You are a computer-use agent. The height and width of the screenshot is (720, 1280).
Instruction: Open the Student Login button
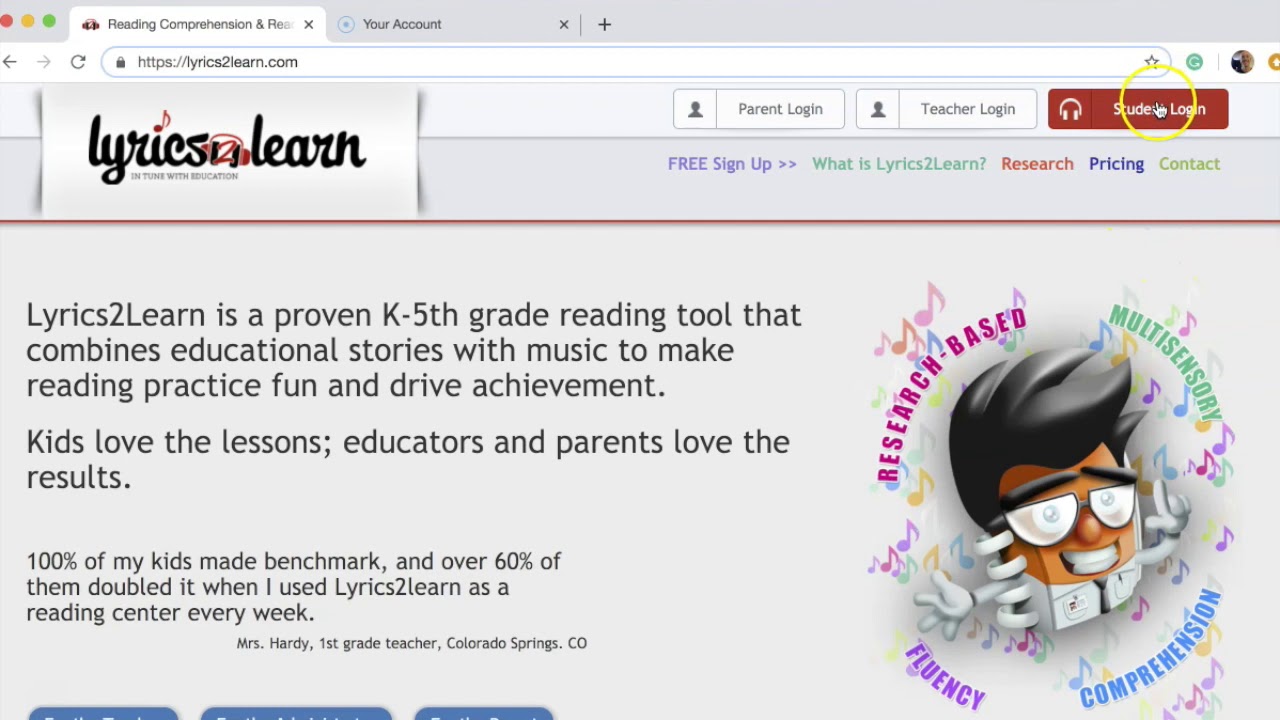coord(1138,109)
